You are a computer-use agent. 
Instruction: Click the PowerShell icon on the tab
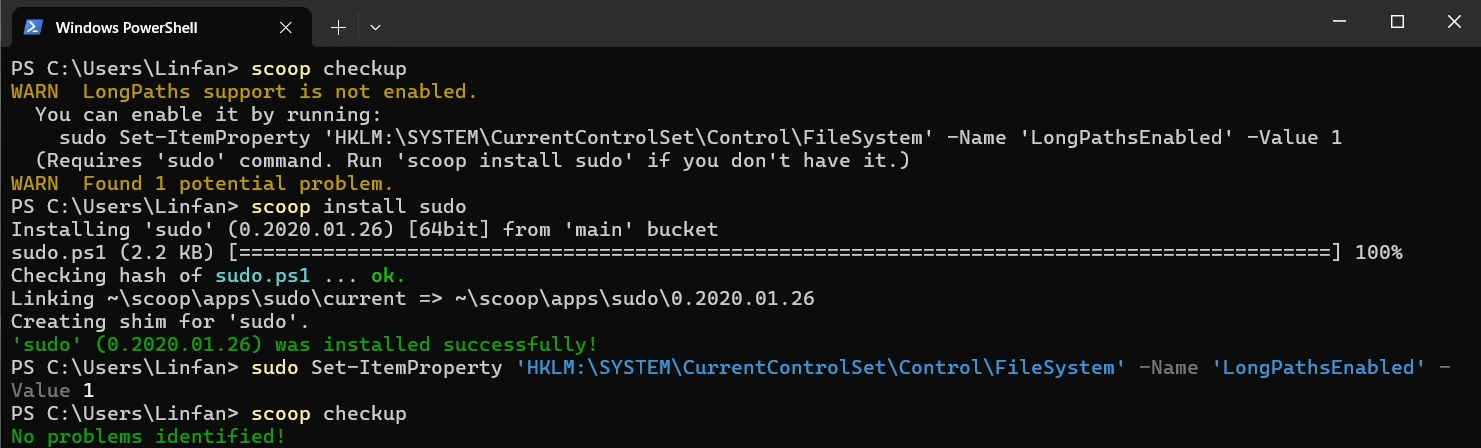(31, 26)
